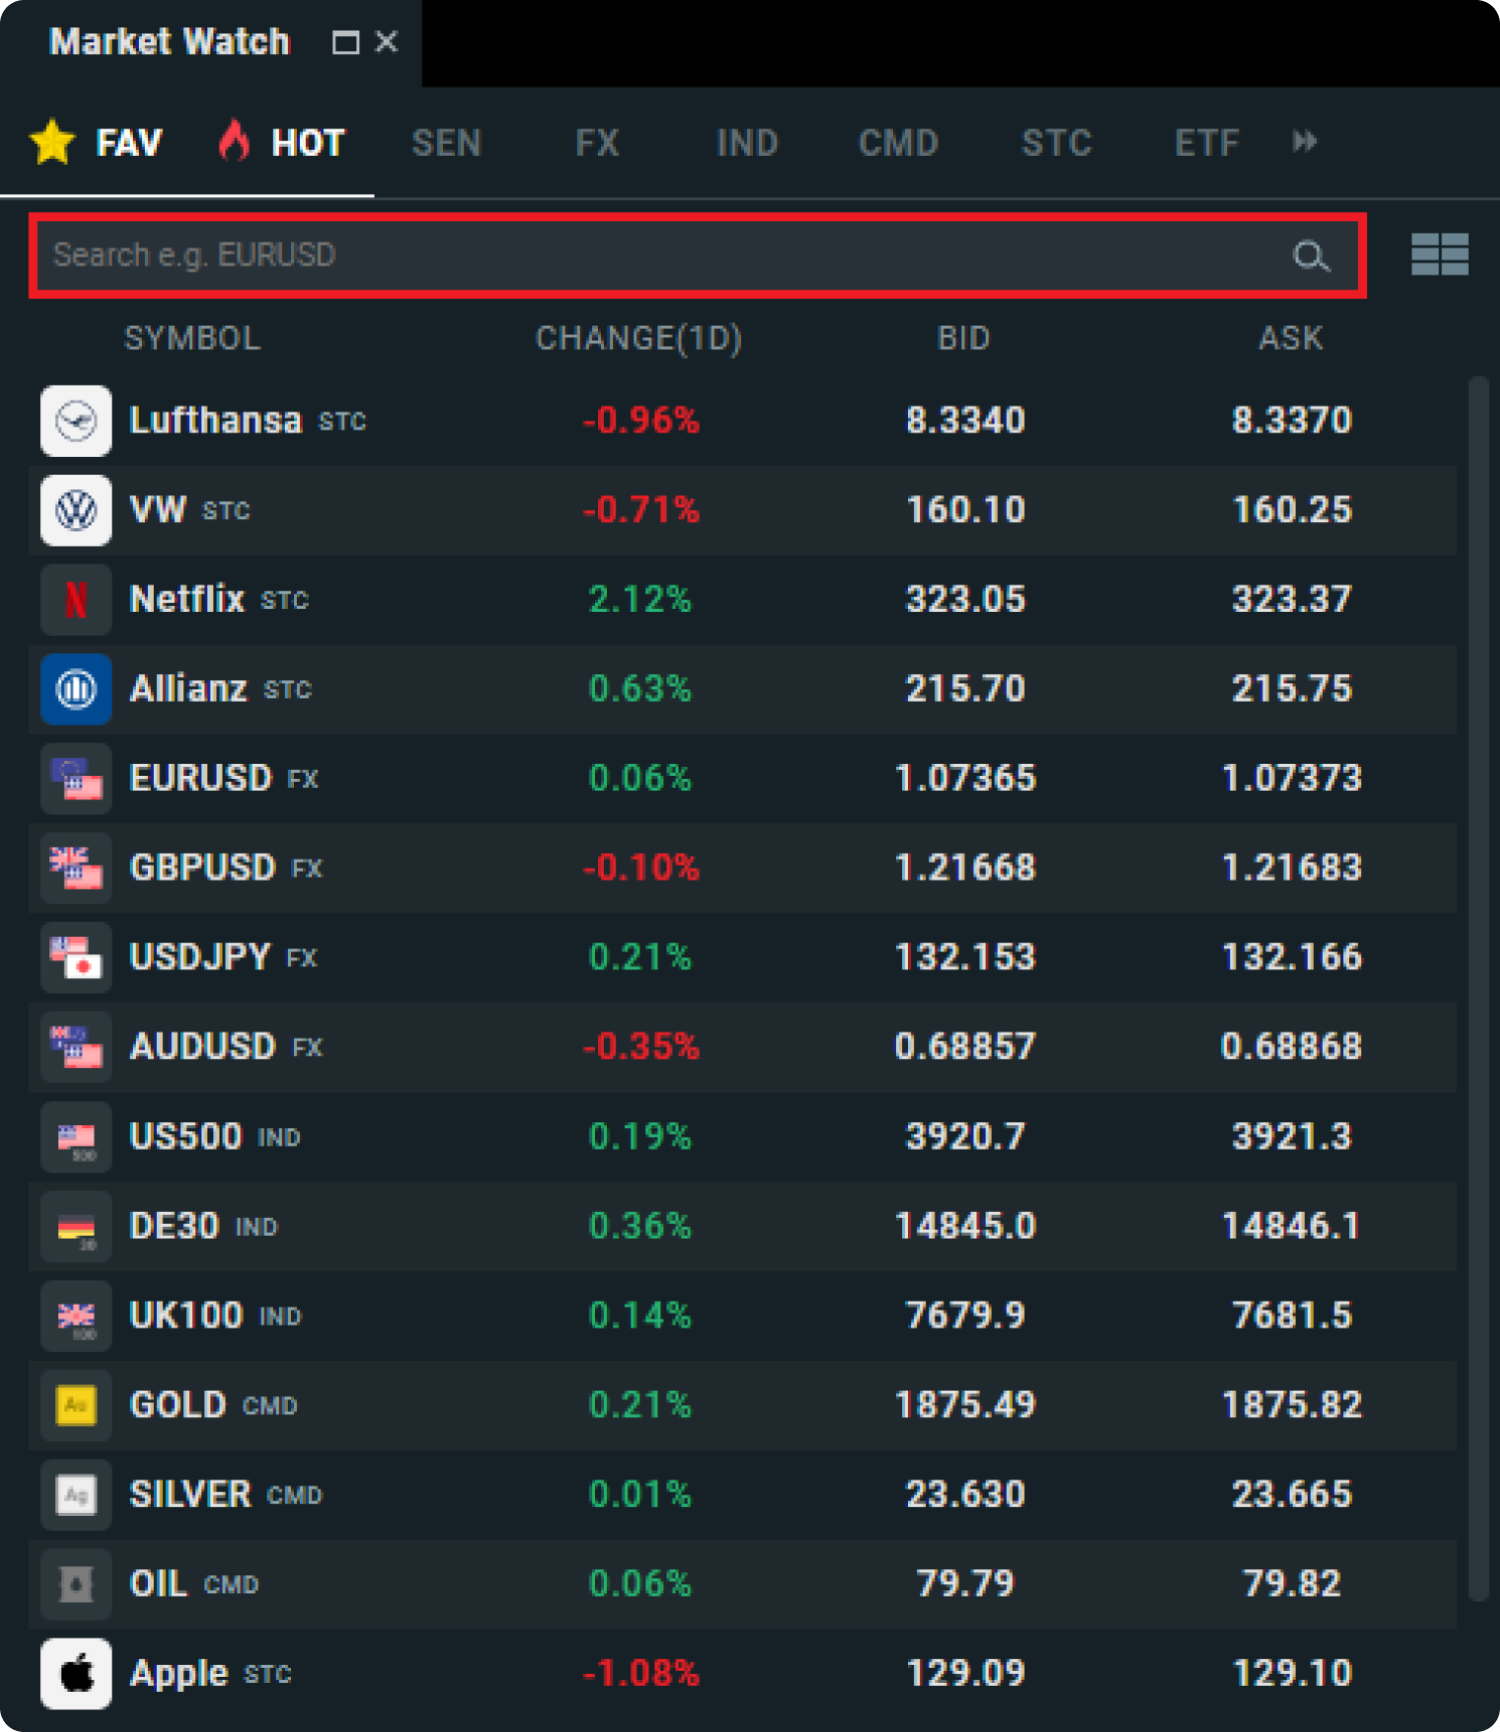1500x1732 pixels.
Task: Click the Lufthansa logo icon
Action: [x=76, y=421]
